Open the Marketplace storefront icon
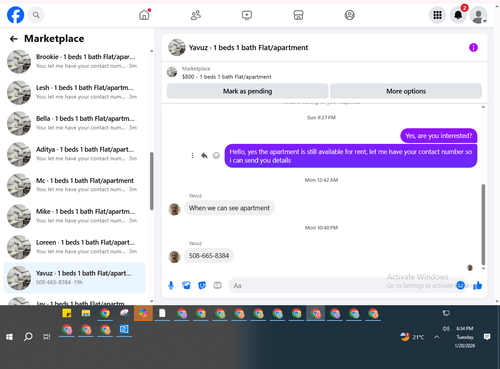500x369 pixels. [x=298, y=15]
